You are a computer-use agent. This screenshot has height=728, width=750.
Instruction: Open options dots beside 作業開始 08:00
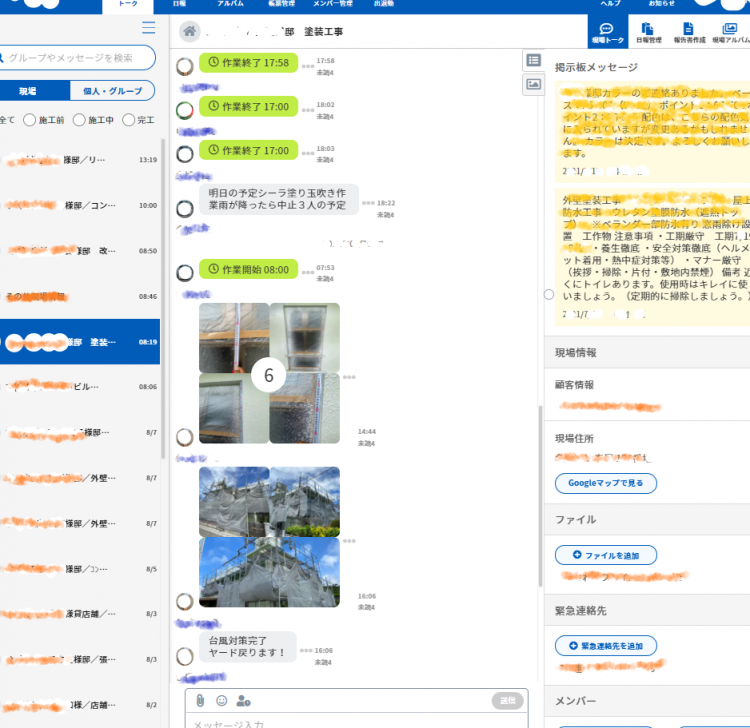click(308, 272)
